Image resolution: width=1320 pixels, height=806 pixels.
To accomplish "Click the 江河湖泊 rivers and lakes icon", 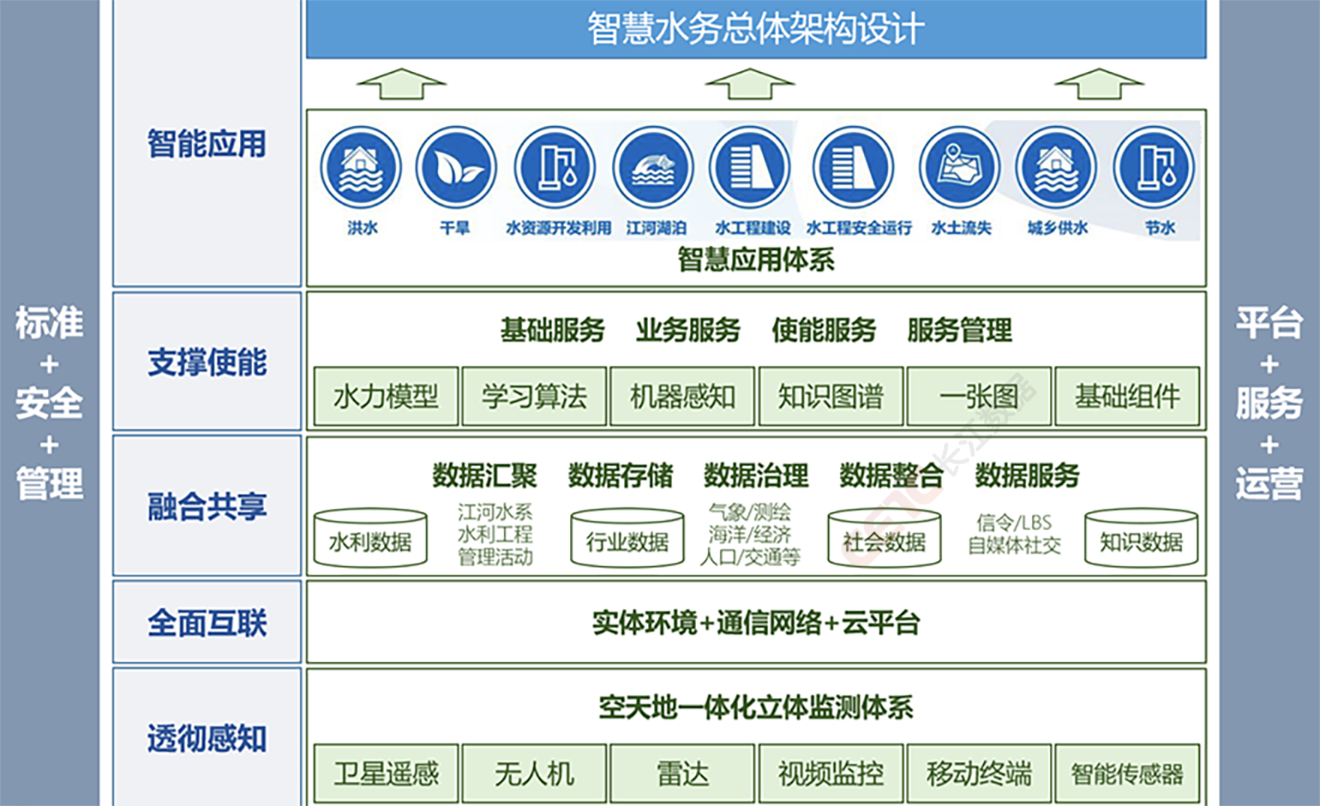I will click(653, 167).
